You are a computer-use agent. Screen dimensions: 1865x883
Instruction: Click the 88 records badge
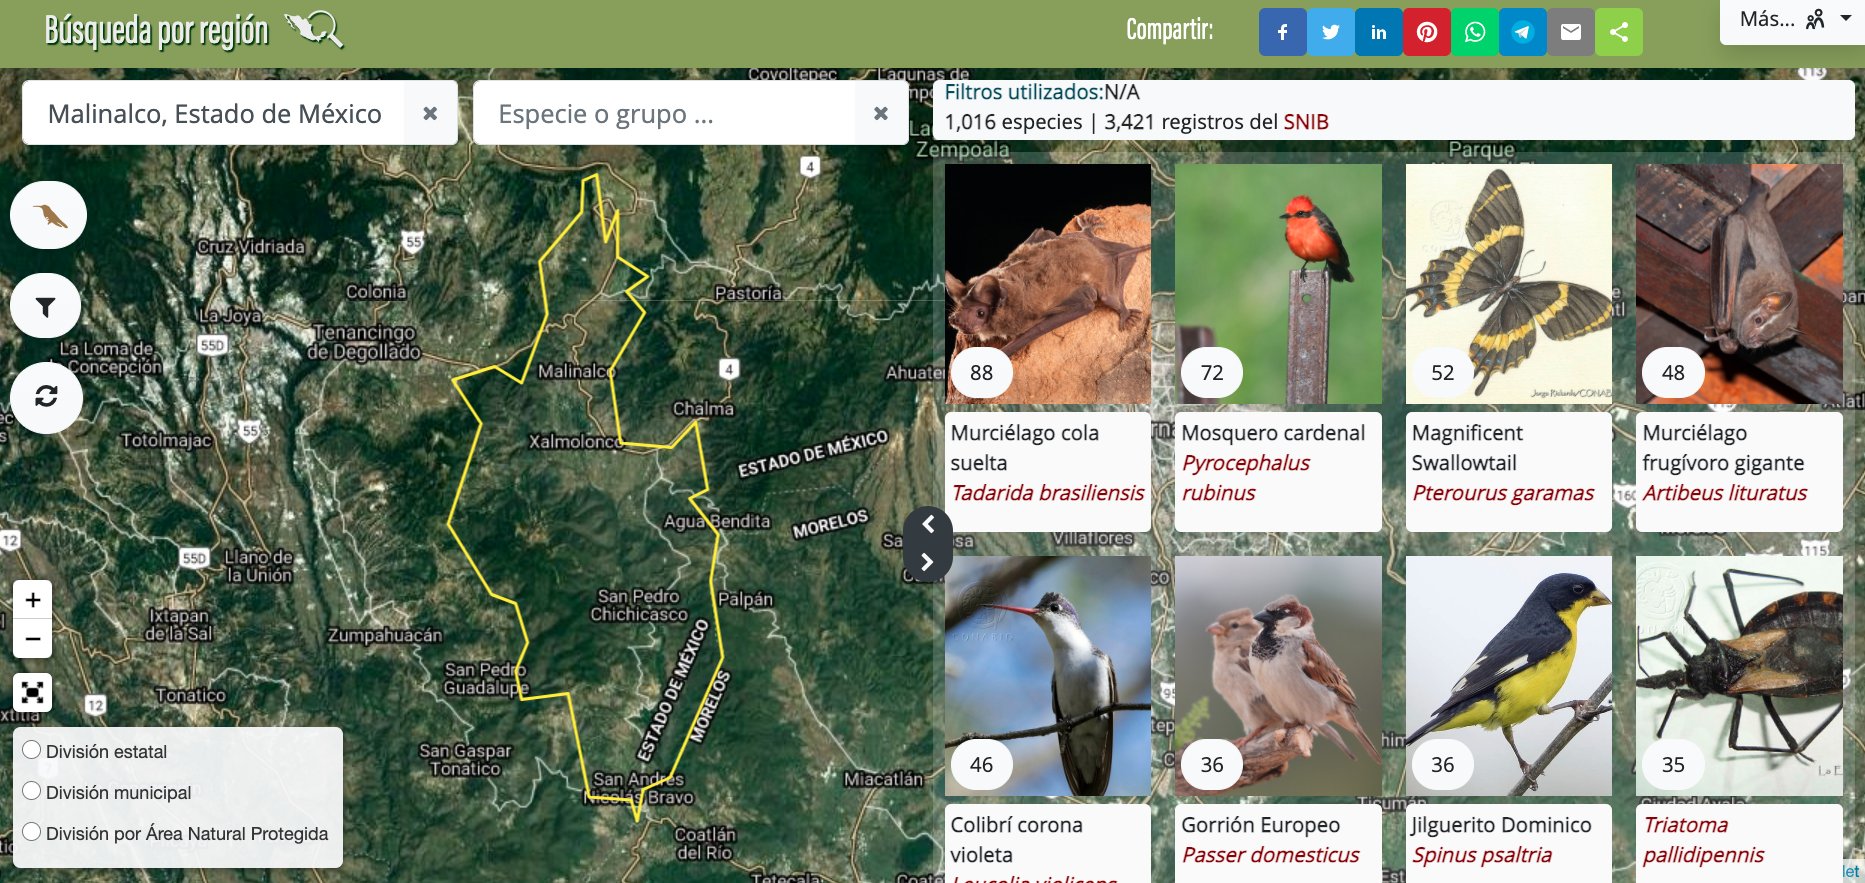tap(981, 373)
